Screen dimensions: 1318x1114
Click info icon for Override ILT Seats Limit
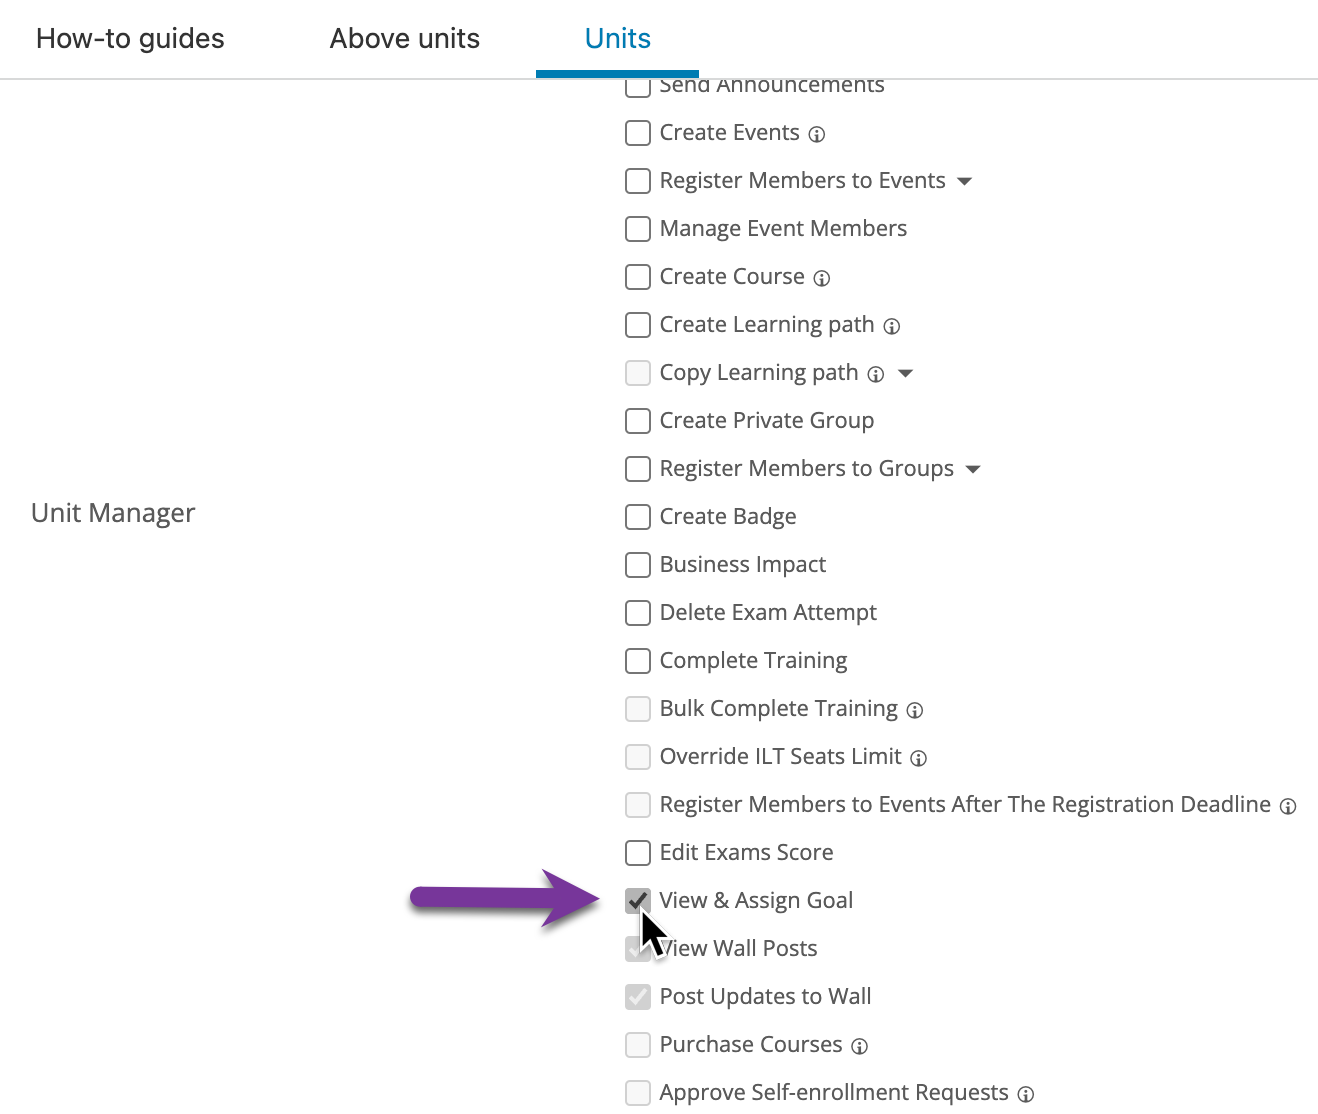tap(919, 758)
